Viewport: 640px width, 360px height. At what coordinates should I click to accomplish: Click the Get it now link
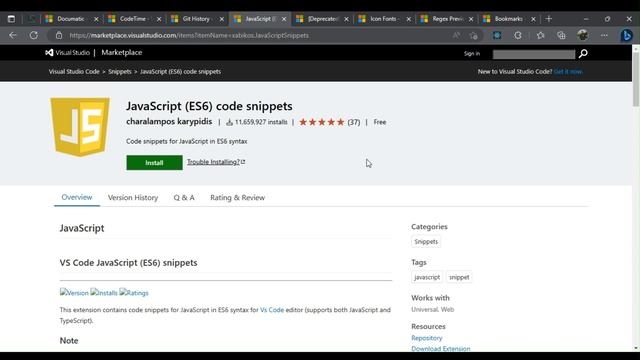(x=568, y=71)
